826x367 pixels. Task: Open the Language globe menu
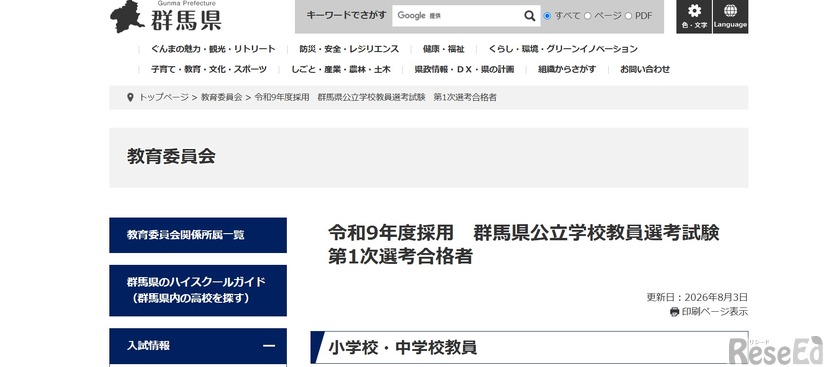pyautogui.click(x=730, y=16)
